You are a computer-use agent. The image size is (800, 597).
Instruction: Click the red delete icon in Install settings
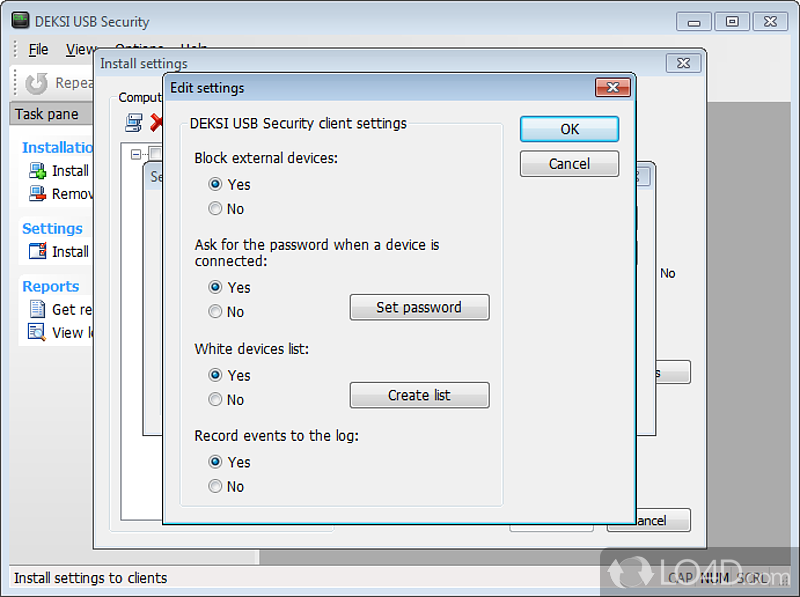coord(156,123)
